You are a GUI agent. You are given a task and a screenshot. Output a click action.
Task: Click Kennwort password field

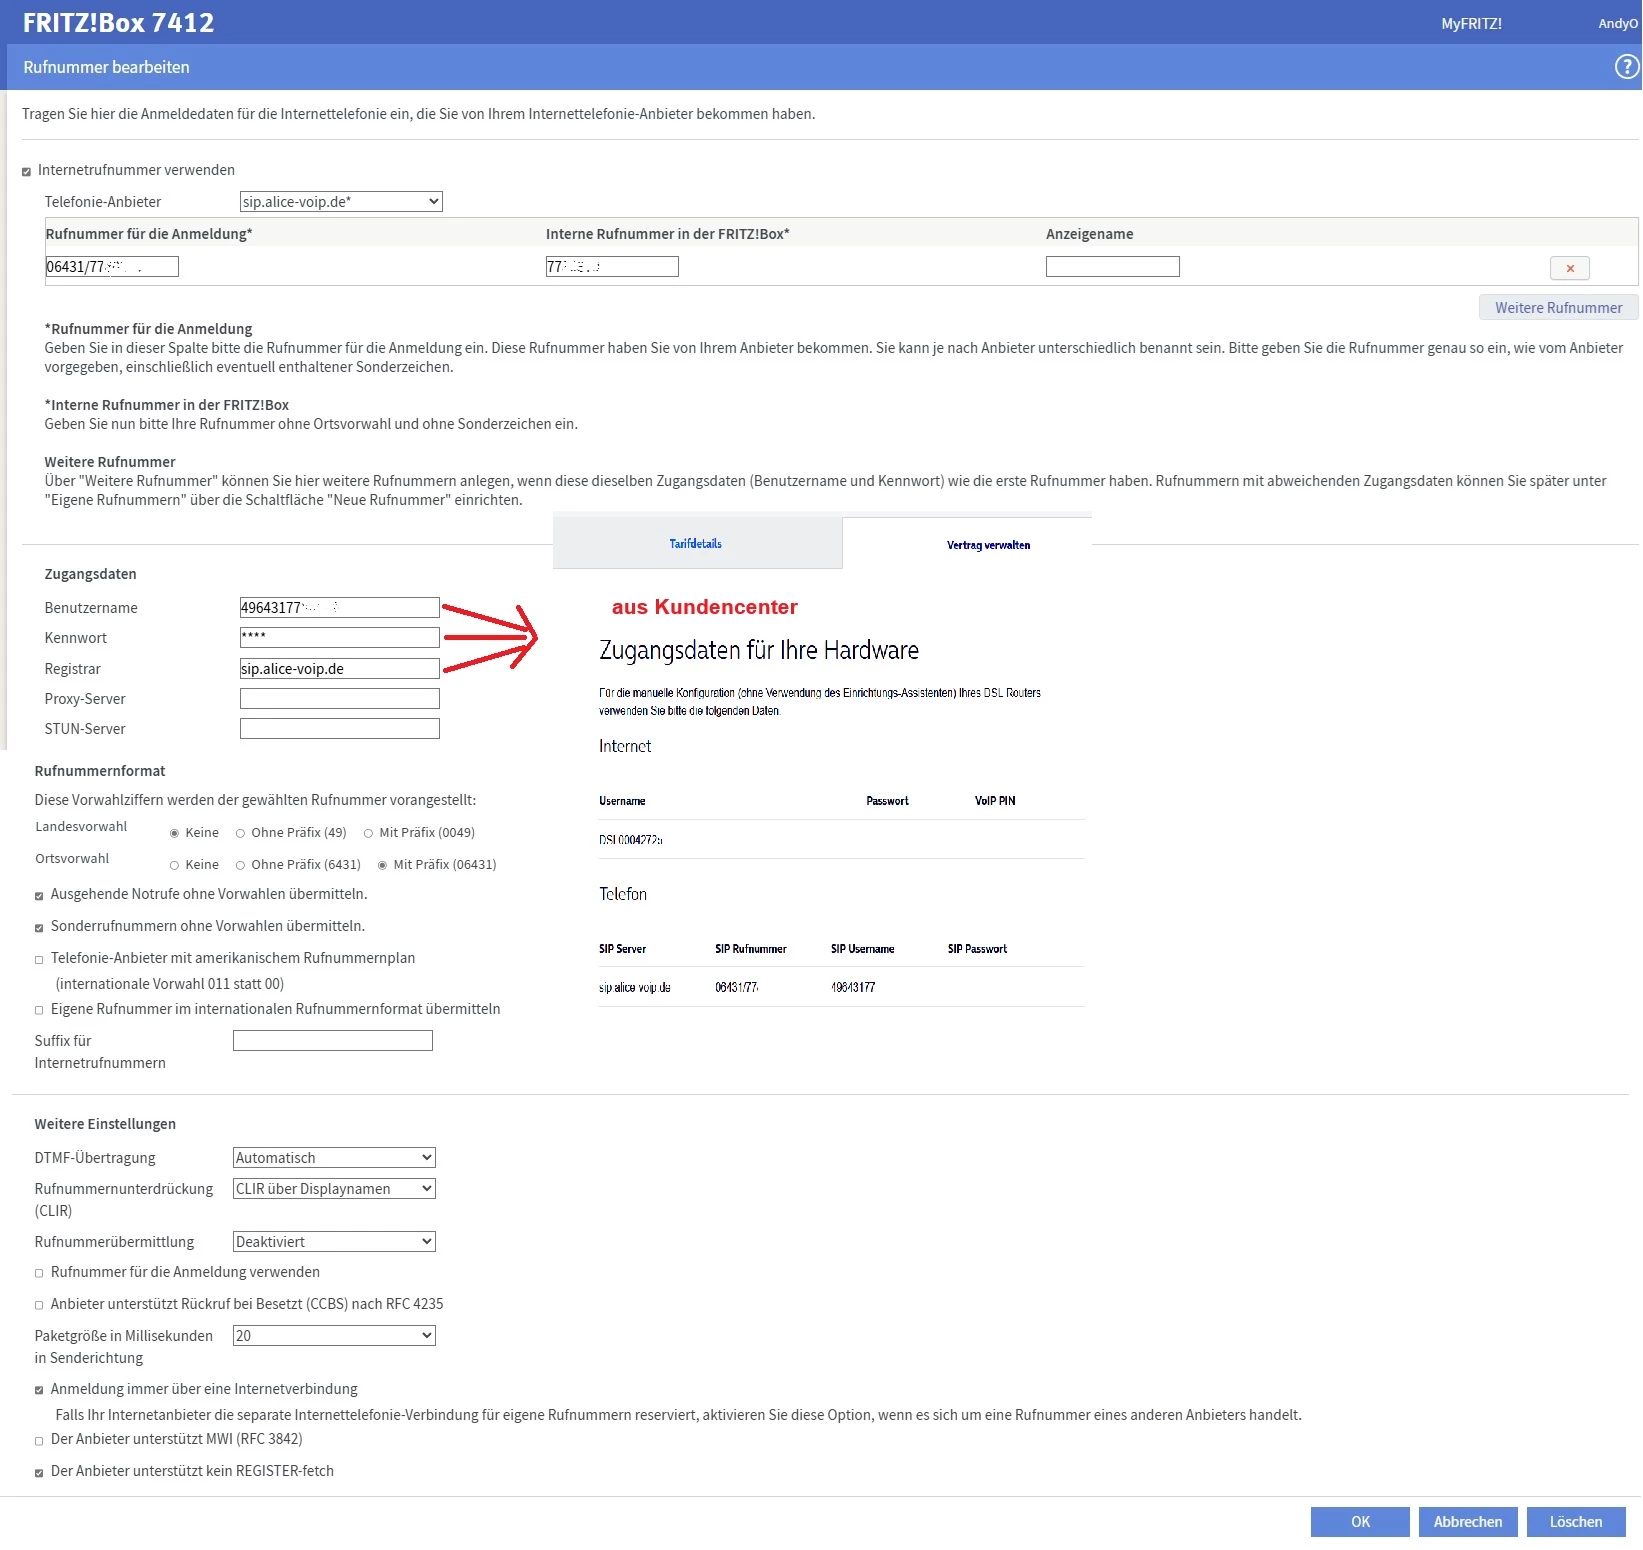pyautogui.click(x=340, y=638)
